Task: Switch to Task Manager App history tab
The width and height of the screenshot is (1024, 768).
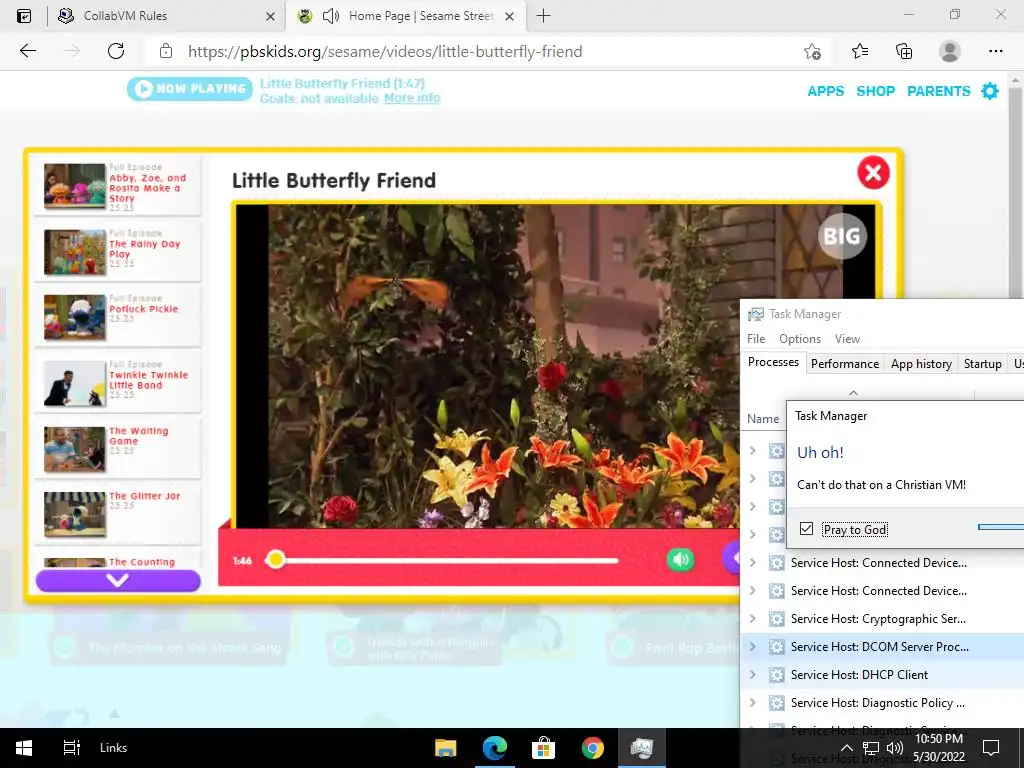Action: pyautogui.click(x=921, y=364)
